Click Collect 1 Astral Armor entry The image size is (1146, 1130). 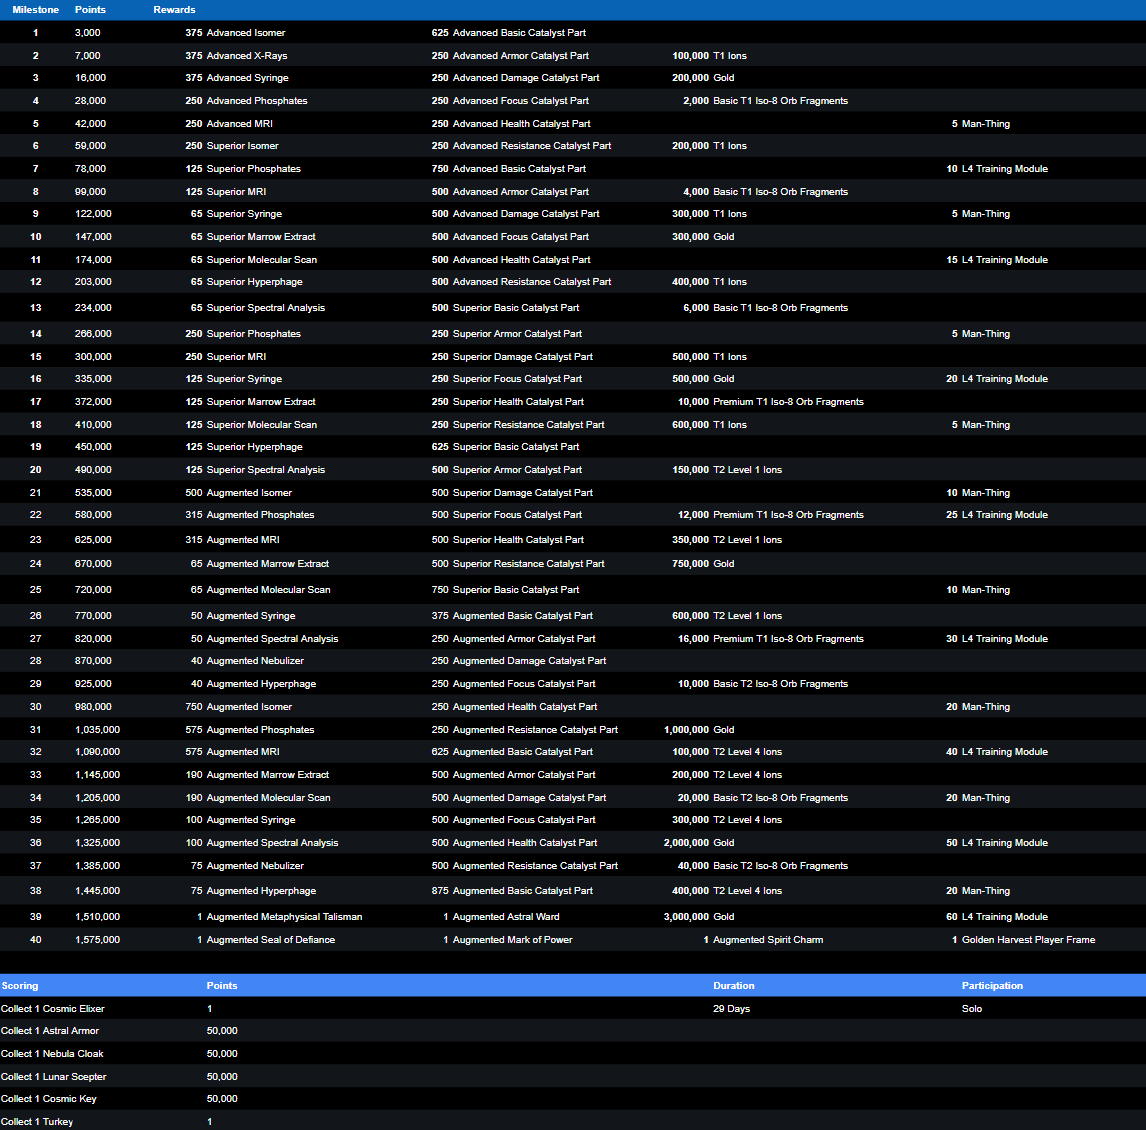click(50, 1031)
